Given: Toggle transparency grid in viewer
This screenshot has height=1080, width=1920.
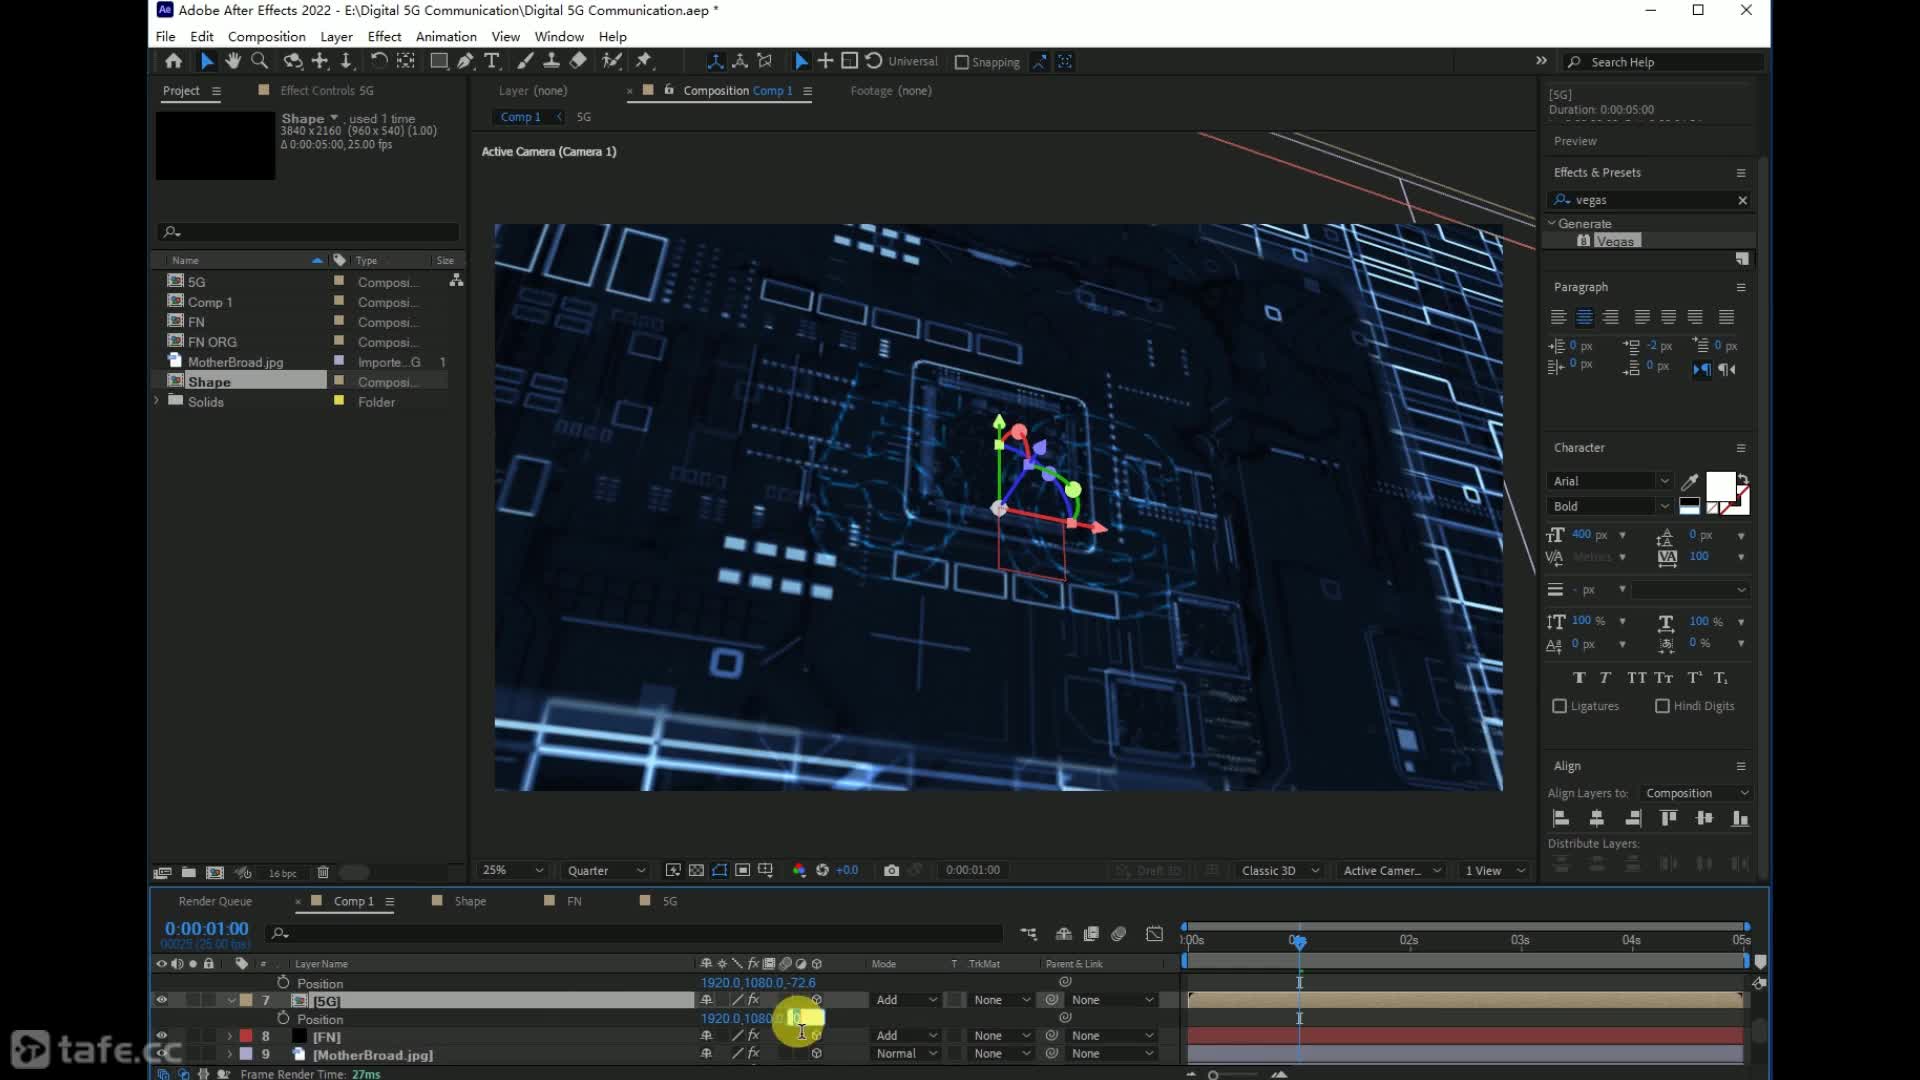Looking at the screenshot, I should point(696,870).
